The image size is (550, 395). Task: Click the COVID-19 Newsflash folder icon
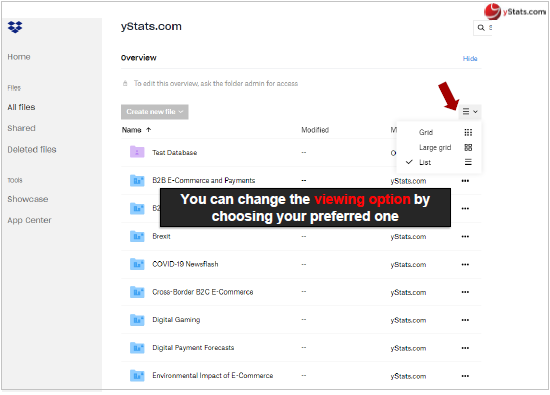[137, 264]
